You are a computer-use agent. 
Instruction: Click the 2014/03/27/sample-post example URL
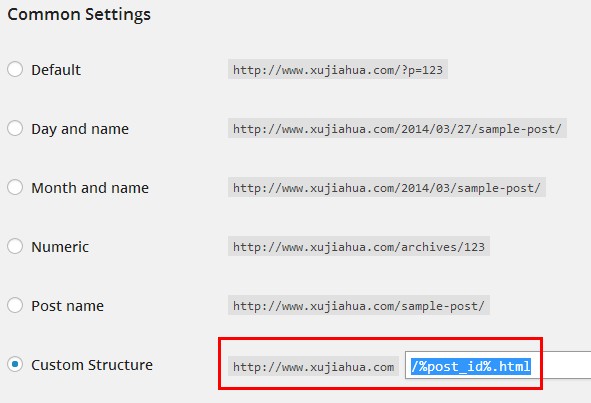(x=397, y=129)
